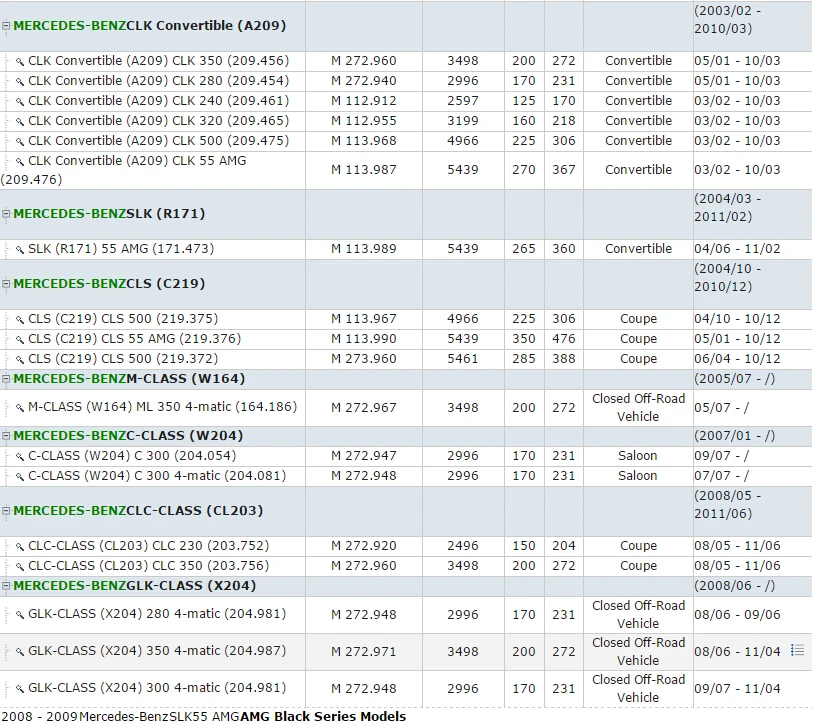Open MERCEDES-BENZ C-CLASS (W204) heading link
Viewport: 813px width, 726px height.
pyautogui.click(x=128, y=436)
